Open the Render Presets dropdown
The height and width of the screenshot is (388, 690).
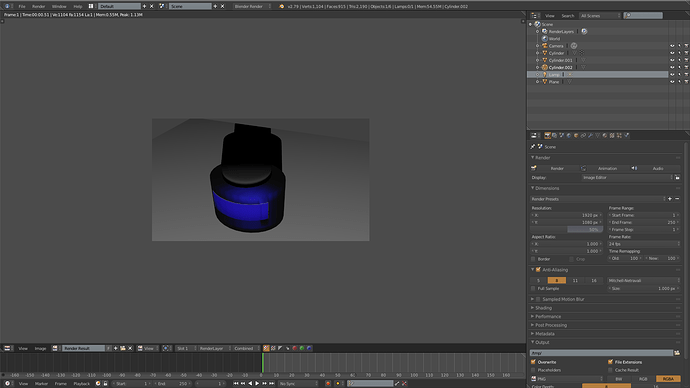tap(598, 199)
